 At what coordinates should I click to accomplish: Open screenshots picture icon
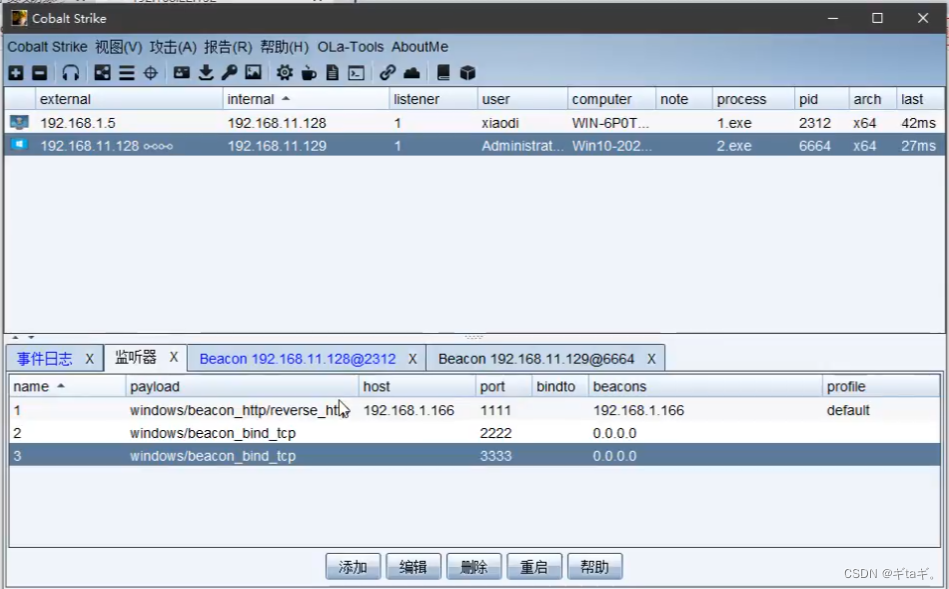[253, 73]
